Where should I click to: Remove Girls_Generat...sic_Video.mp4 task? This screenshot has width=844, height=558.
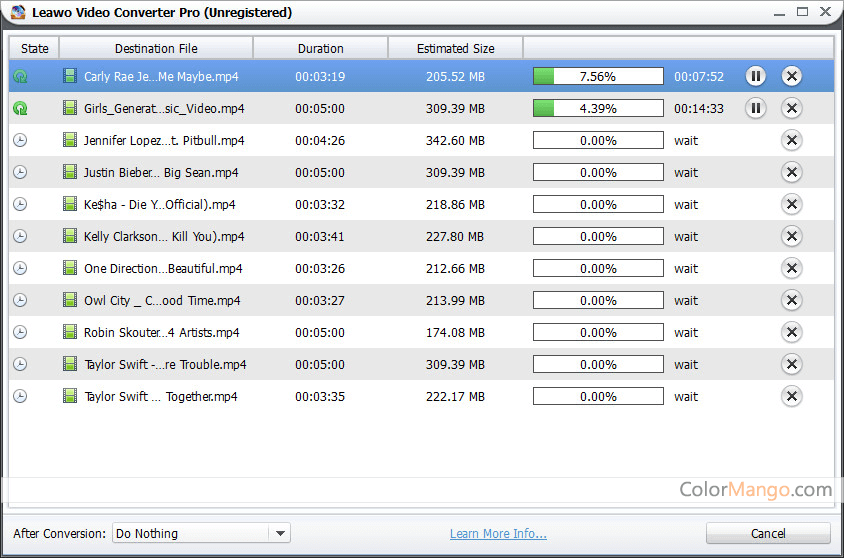791,109
